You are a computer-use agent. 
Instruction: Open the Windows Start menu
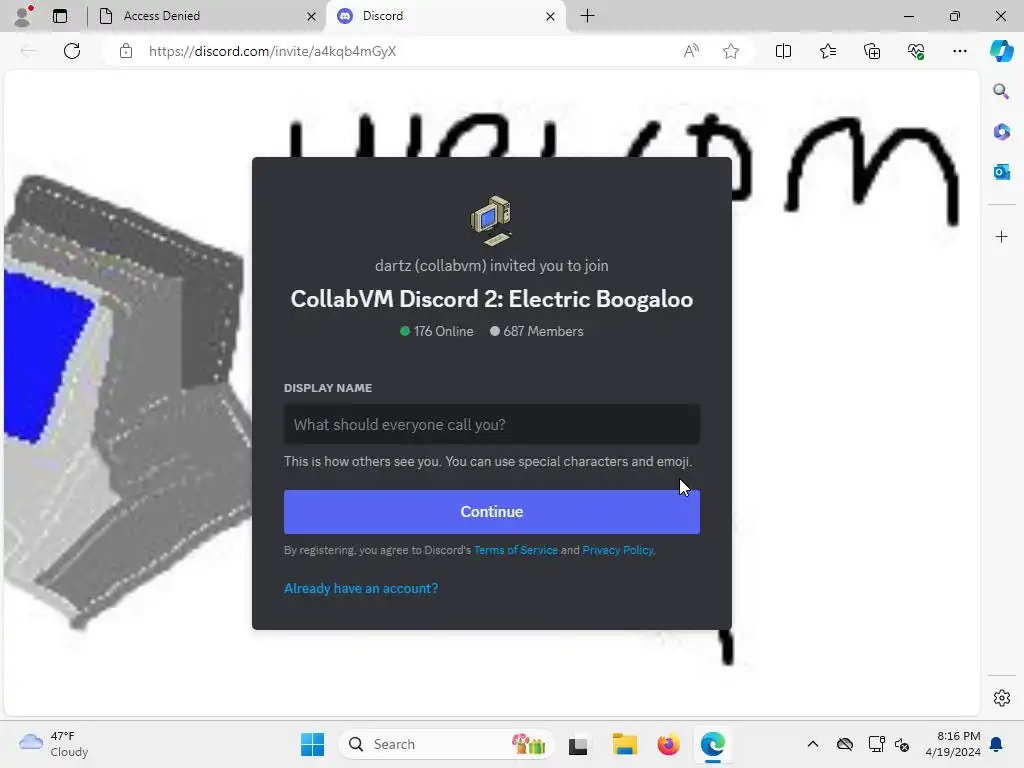click(x=312, y=744)
